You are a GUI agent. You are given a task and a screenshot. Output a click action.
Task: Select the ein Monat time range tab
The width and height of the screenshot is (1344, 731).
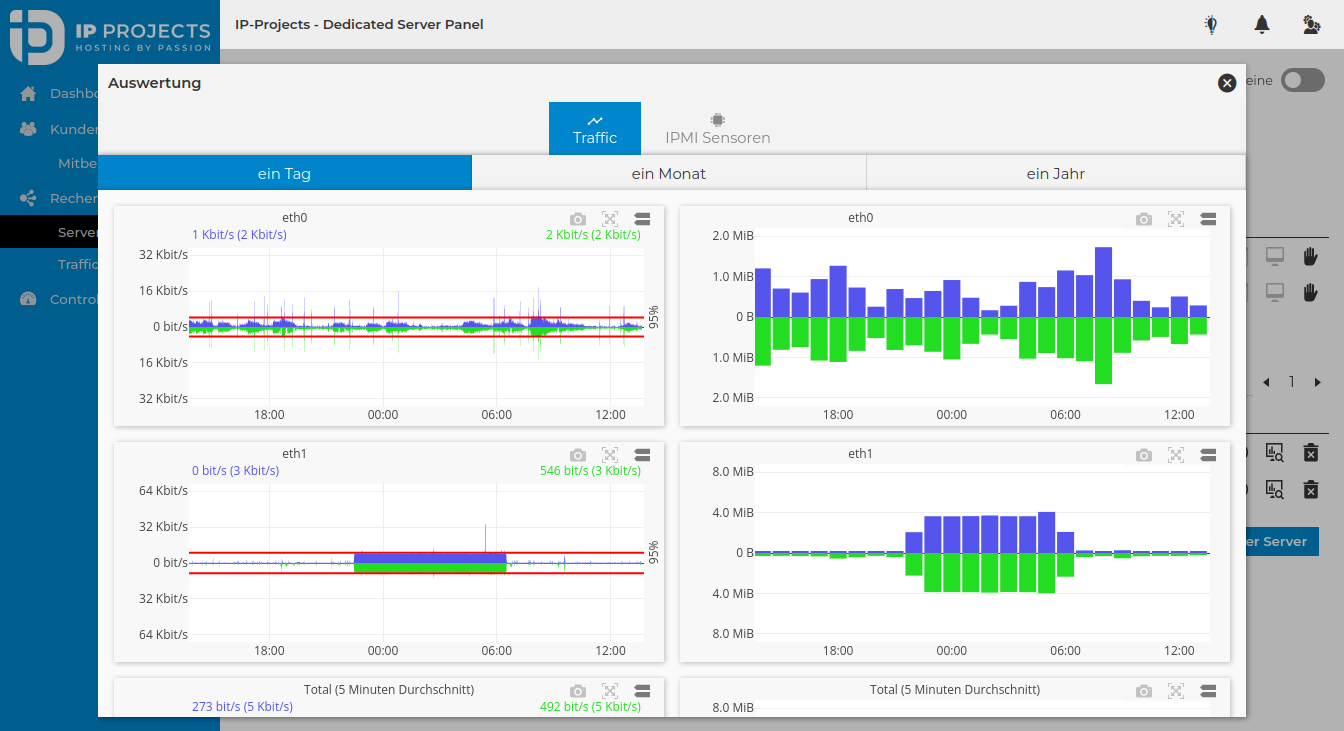coord(668,172)
